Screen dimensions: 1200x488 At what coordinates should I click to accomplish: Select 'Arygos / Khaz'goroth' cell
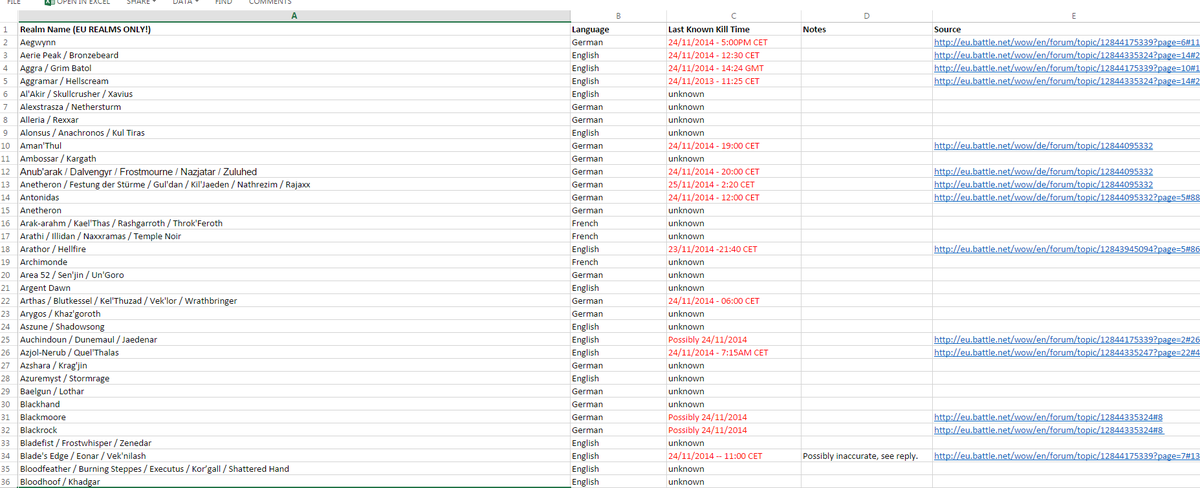coord(293,314)
